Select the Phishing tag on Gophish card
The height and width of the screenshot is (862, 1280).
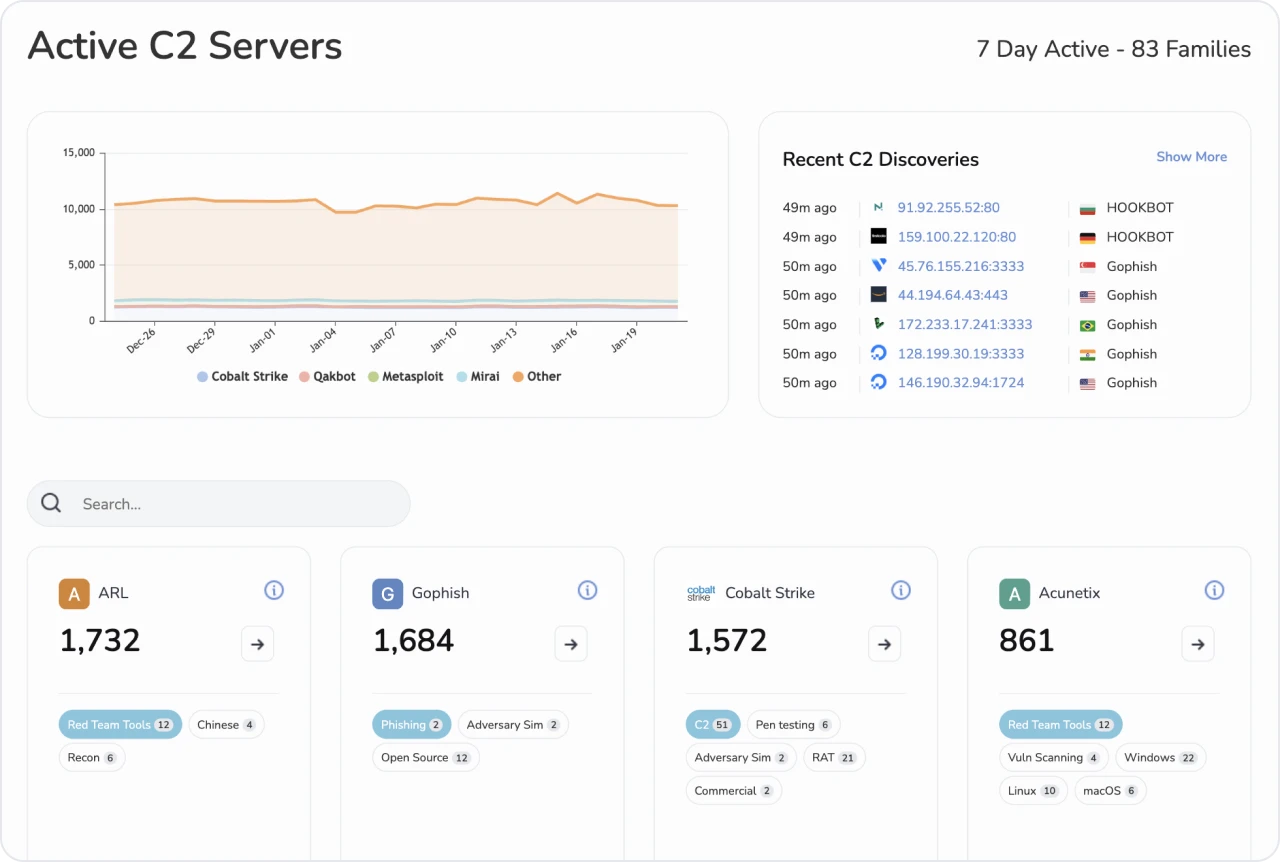(x=411, y=725)
